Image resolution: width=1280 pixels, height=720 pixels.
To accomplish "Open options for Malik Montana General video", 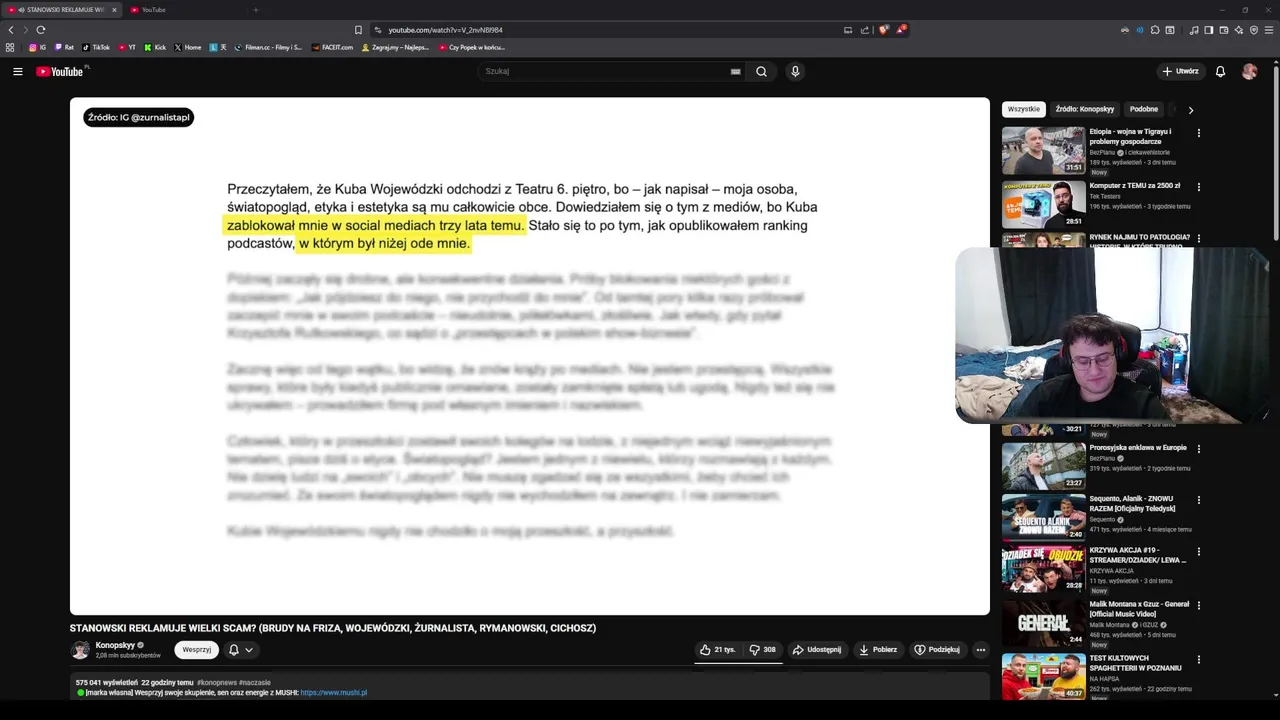I will 1198,605.
